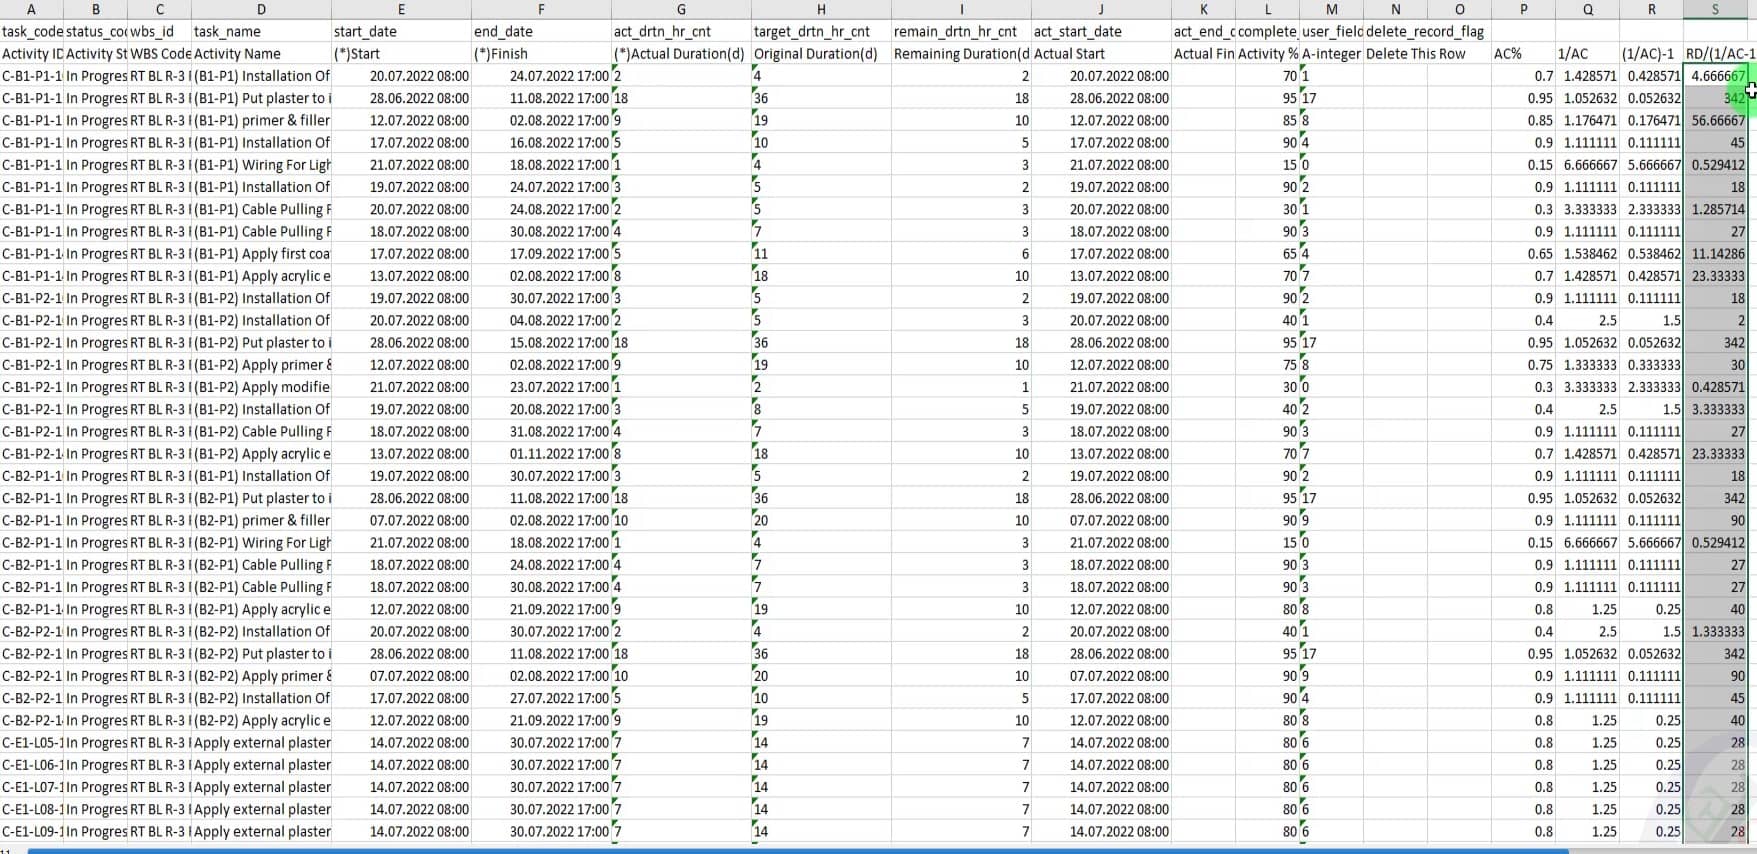Click the 'act_drtn_hr_cnt' cell
Image resolution: width=1757 pixels, height=854 pixels.
[681, 32]
